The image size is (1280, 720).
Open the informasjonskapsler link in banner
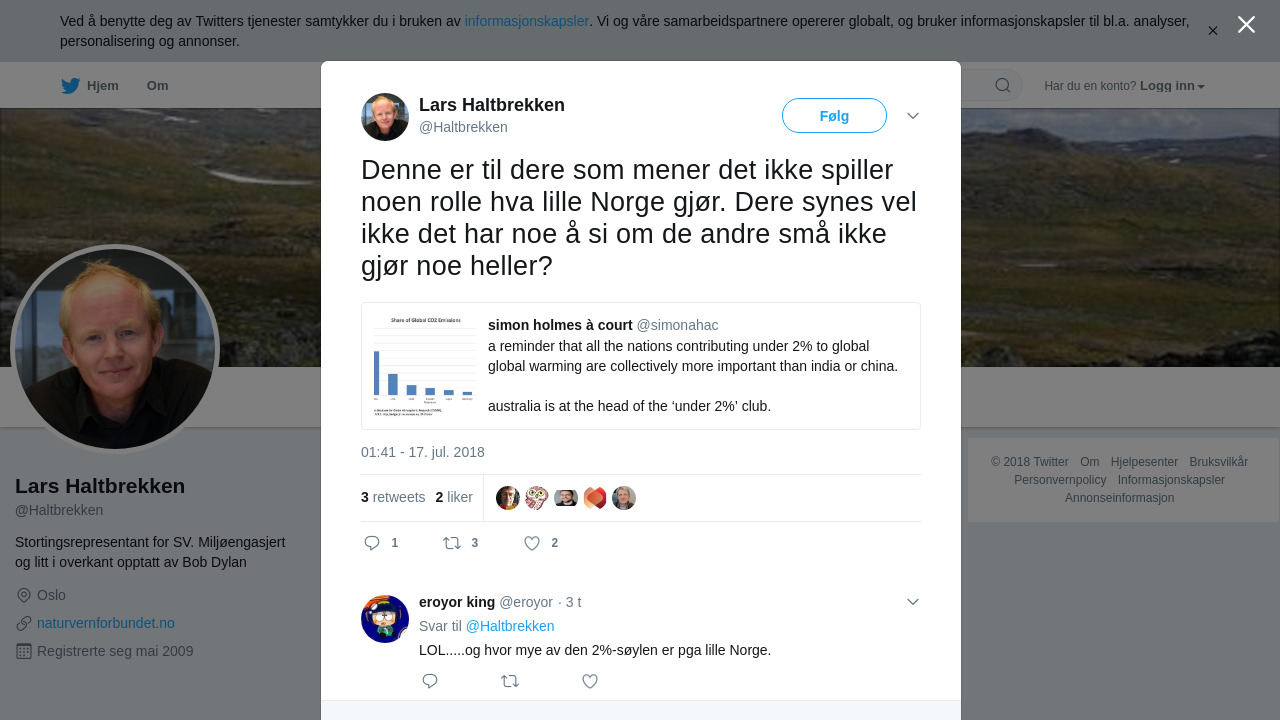pyautogui.click(x=526, y=21)
